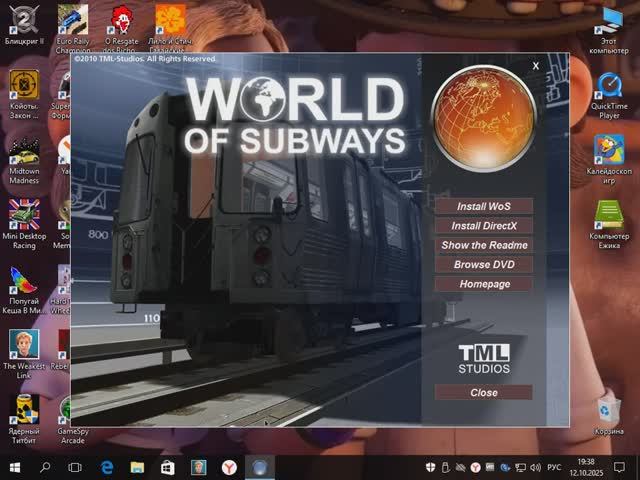Viewport: 640px width, 480px height.
Task: Open Show the Readme
Action: click(x=484, y=245)
